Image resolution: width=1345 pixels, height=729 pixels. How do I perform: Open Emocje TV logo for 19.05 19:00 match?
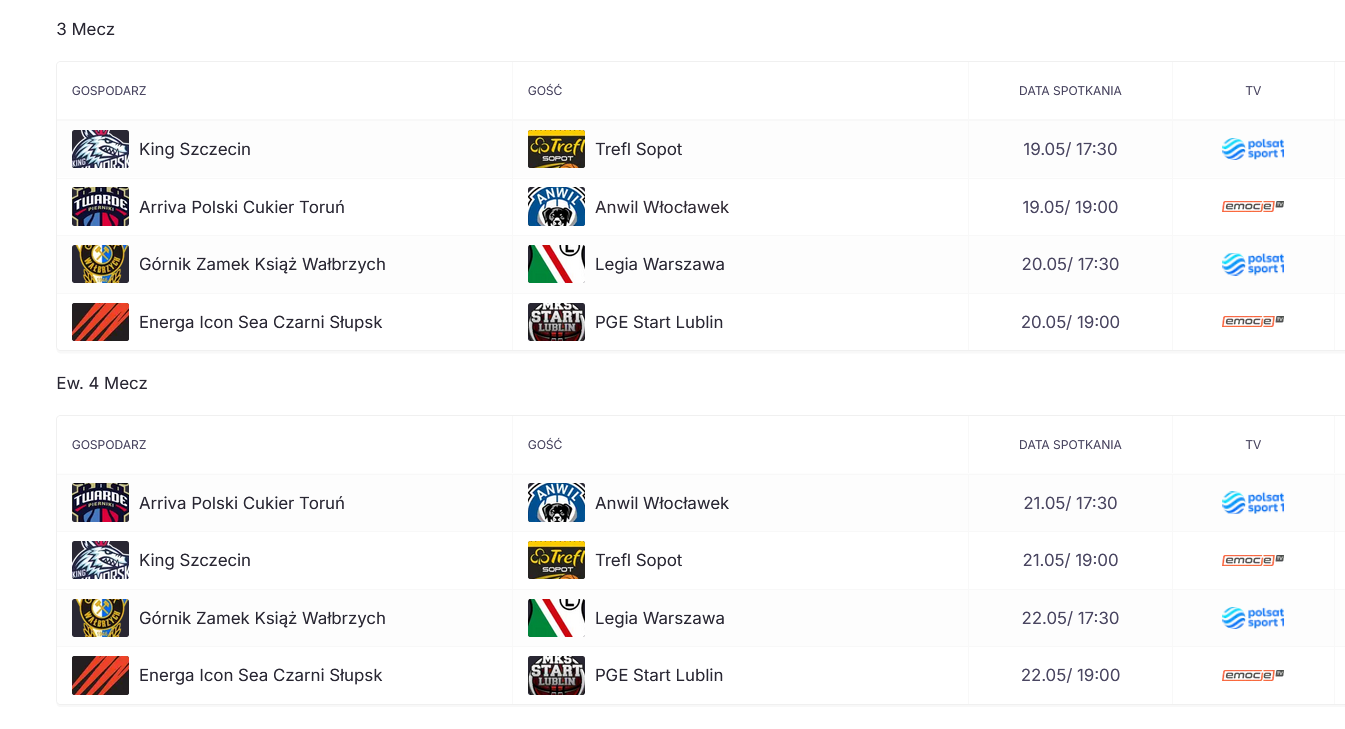pyautogui.click(x=1253, y=207)
